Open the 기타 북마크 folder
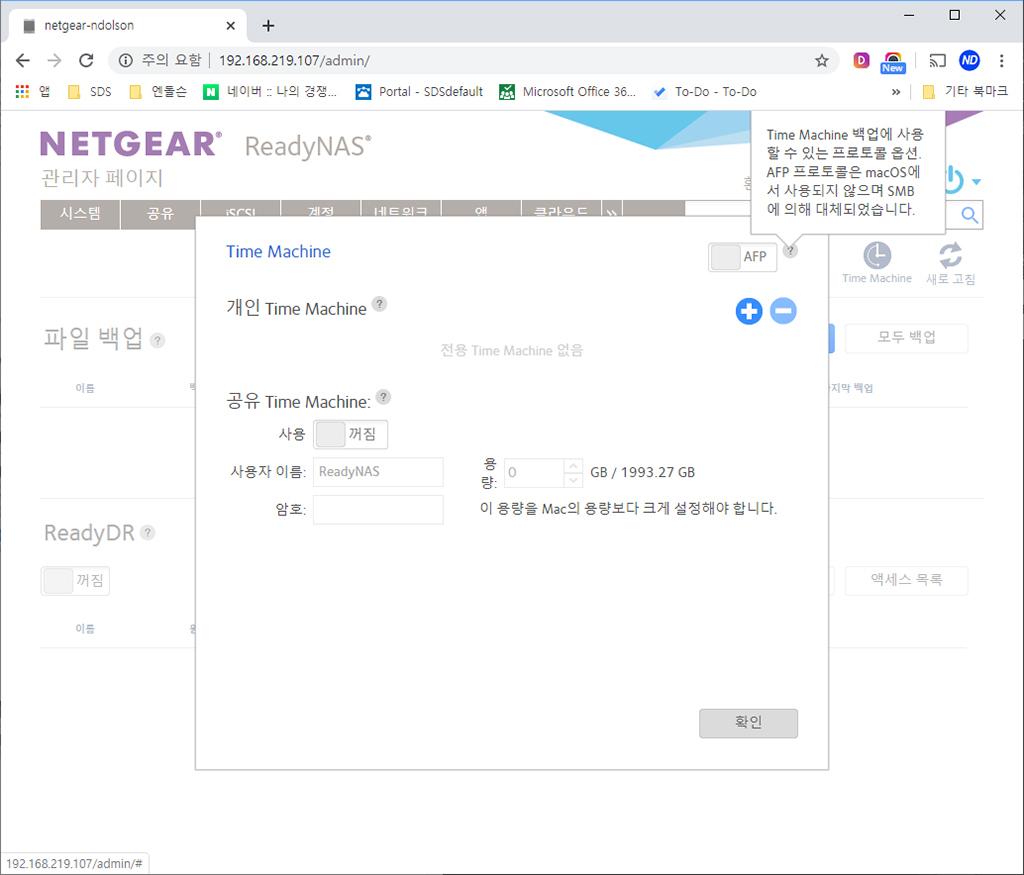 [965, 91]
